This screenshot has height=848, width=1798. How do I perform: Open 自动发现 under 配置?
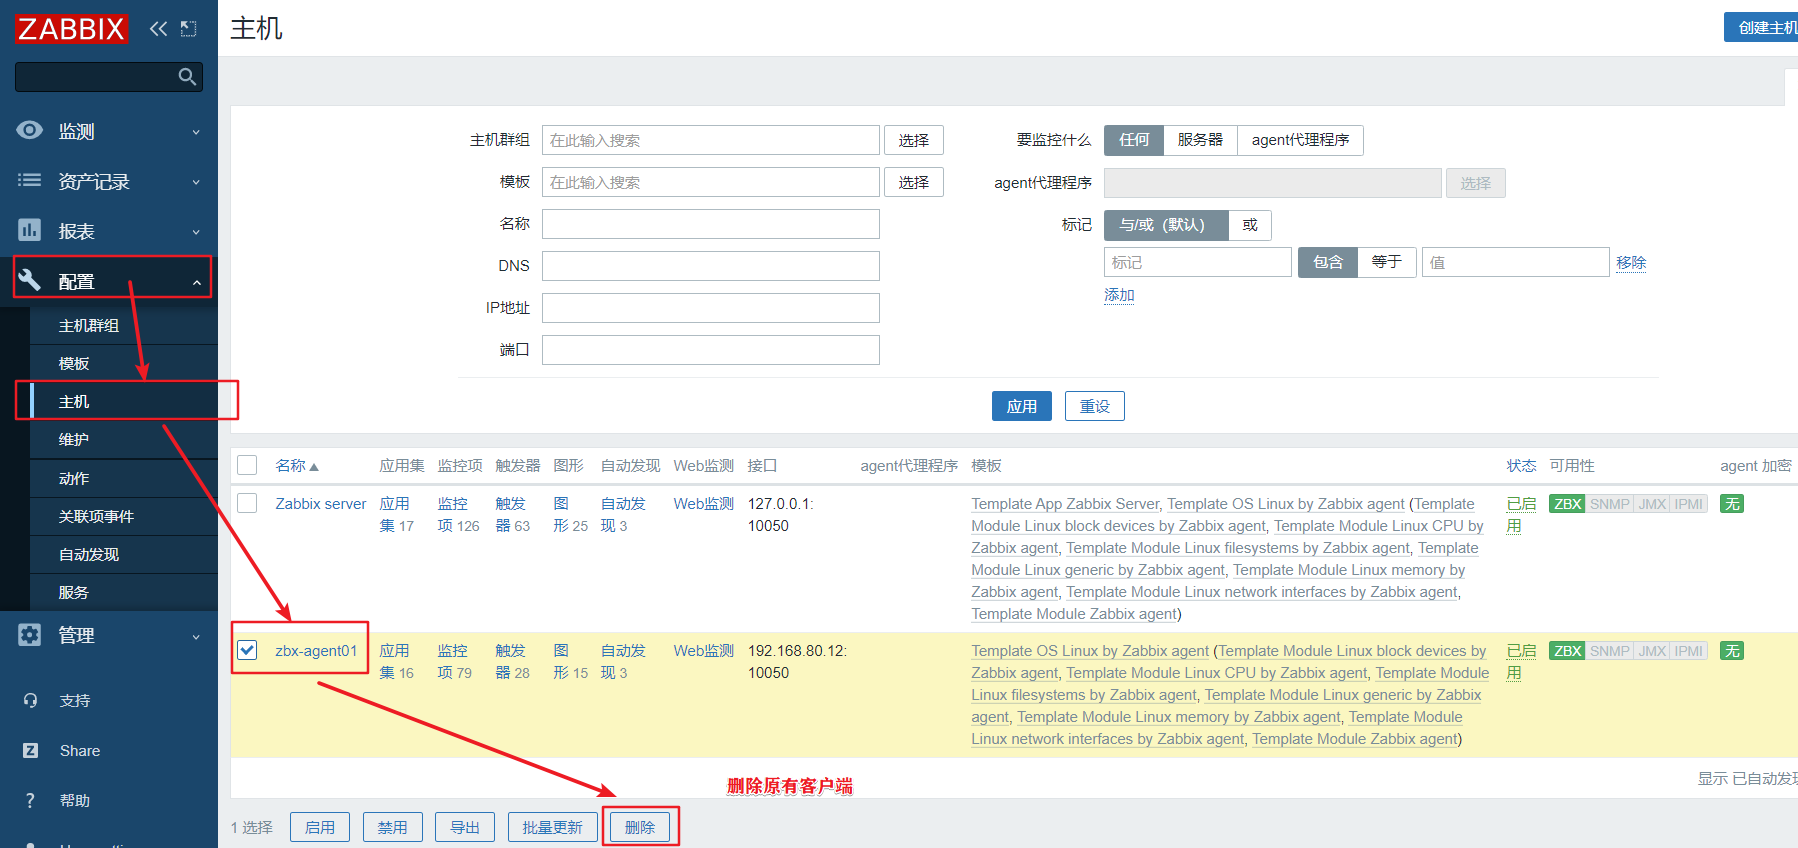click(89, 555)
